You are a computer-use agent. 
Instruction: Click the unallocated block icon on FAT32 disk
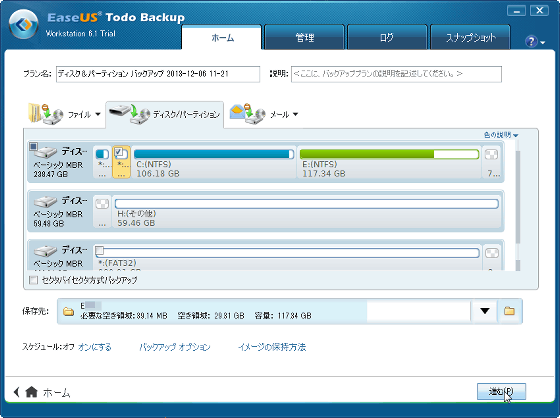pos(492,253)
